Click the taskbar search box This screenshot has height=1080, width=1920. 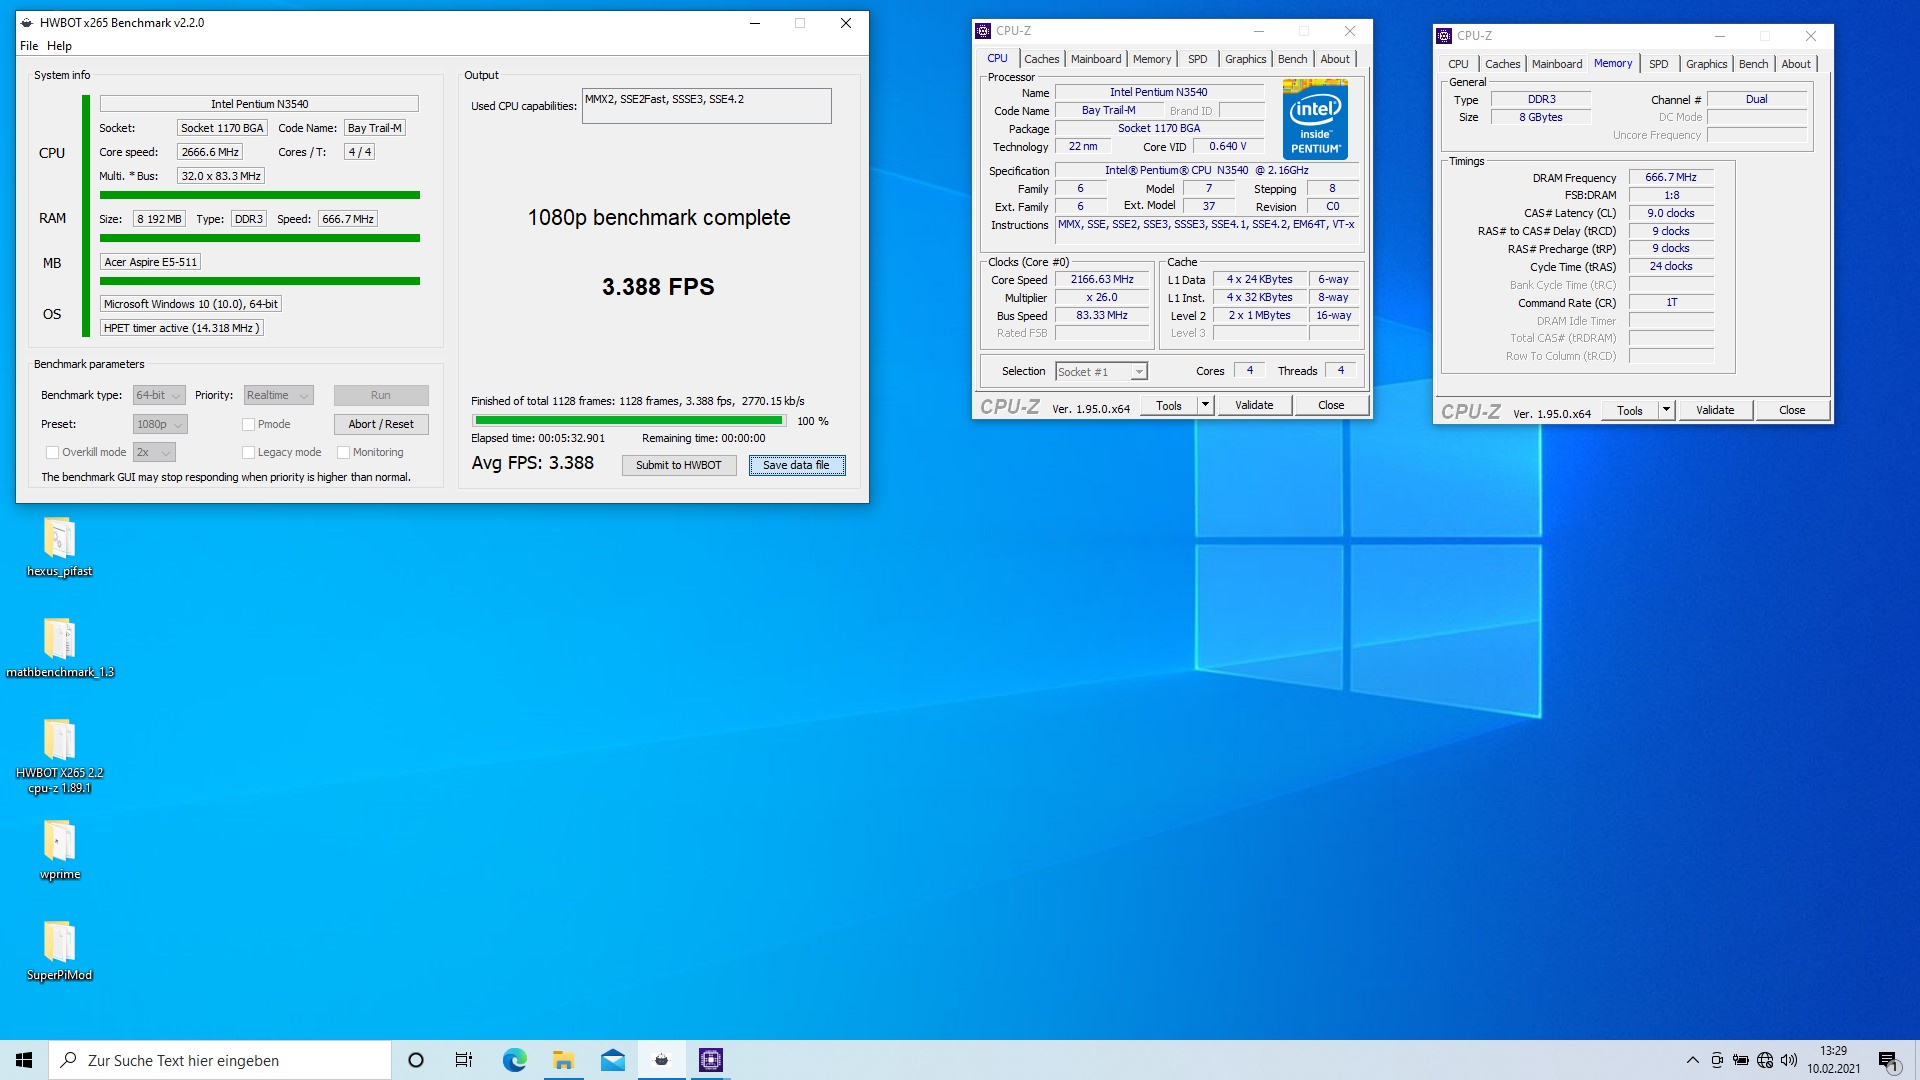(x=220, y=1060)
